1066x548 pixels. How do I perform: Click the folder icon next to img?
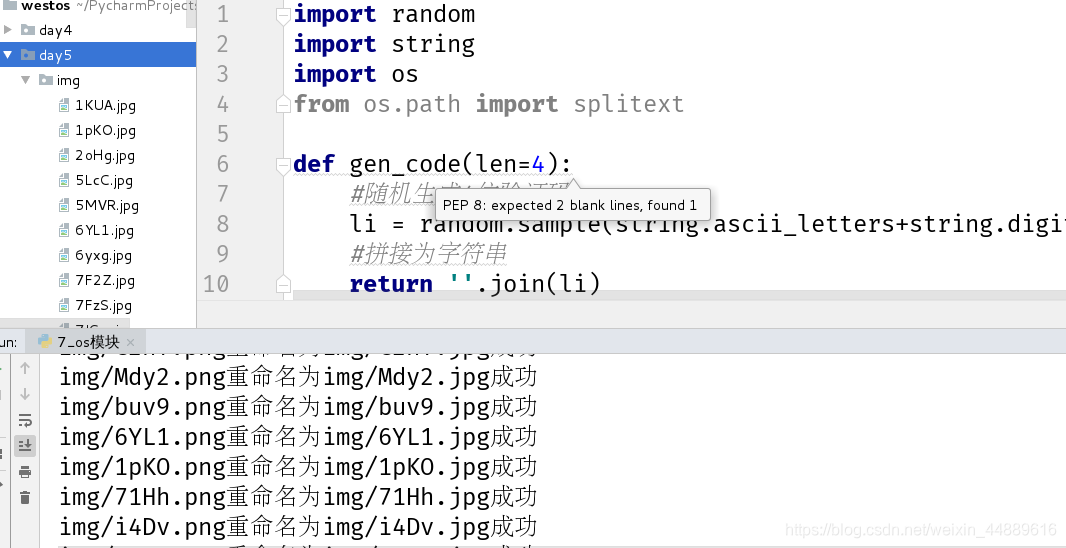pos(46,80)
